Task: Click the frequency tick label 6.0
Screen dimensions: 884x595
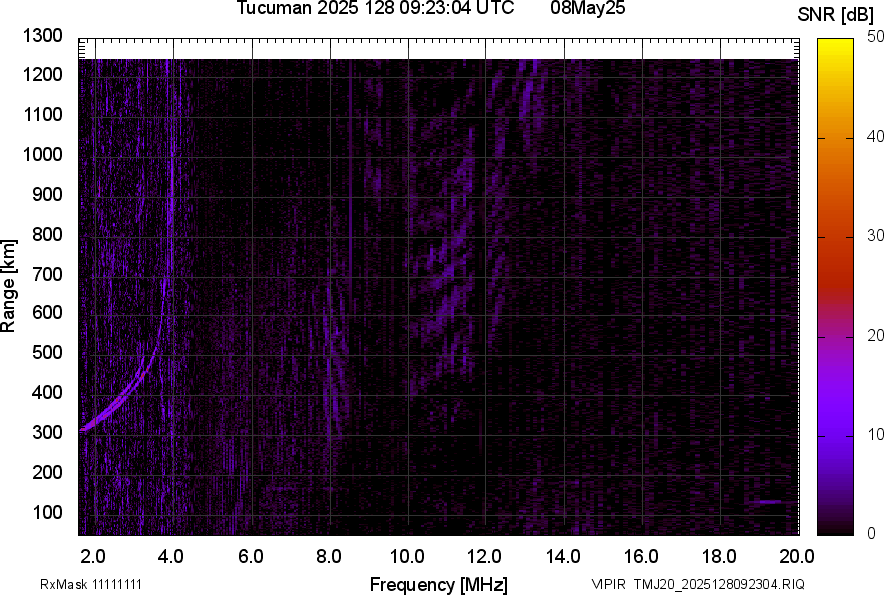Action: click(x=251, y=557)
